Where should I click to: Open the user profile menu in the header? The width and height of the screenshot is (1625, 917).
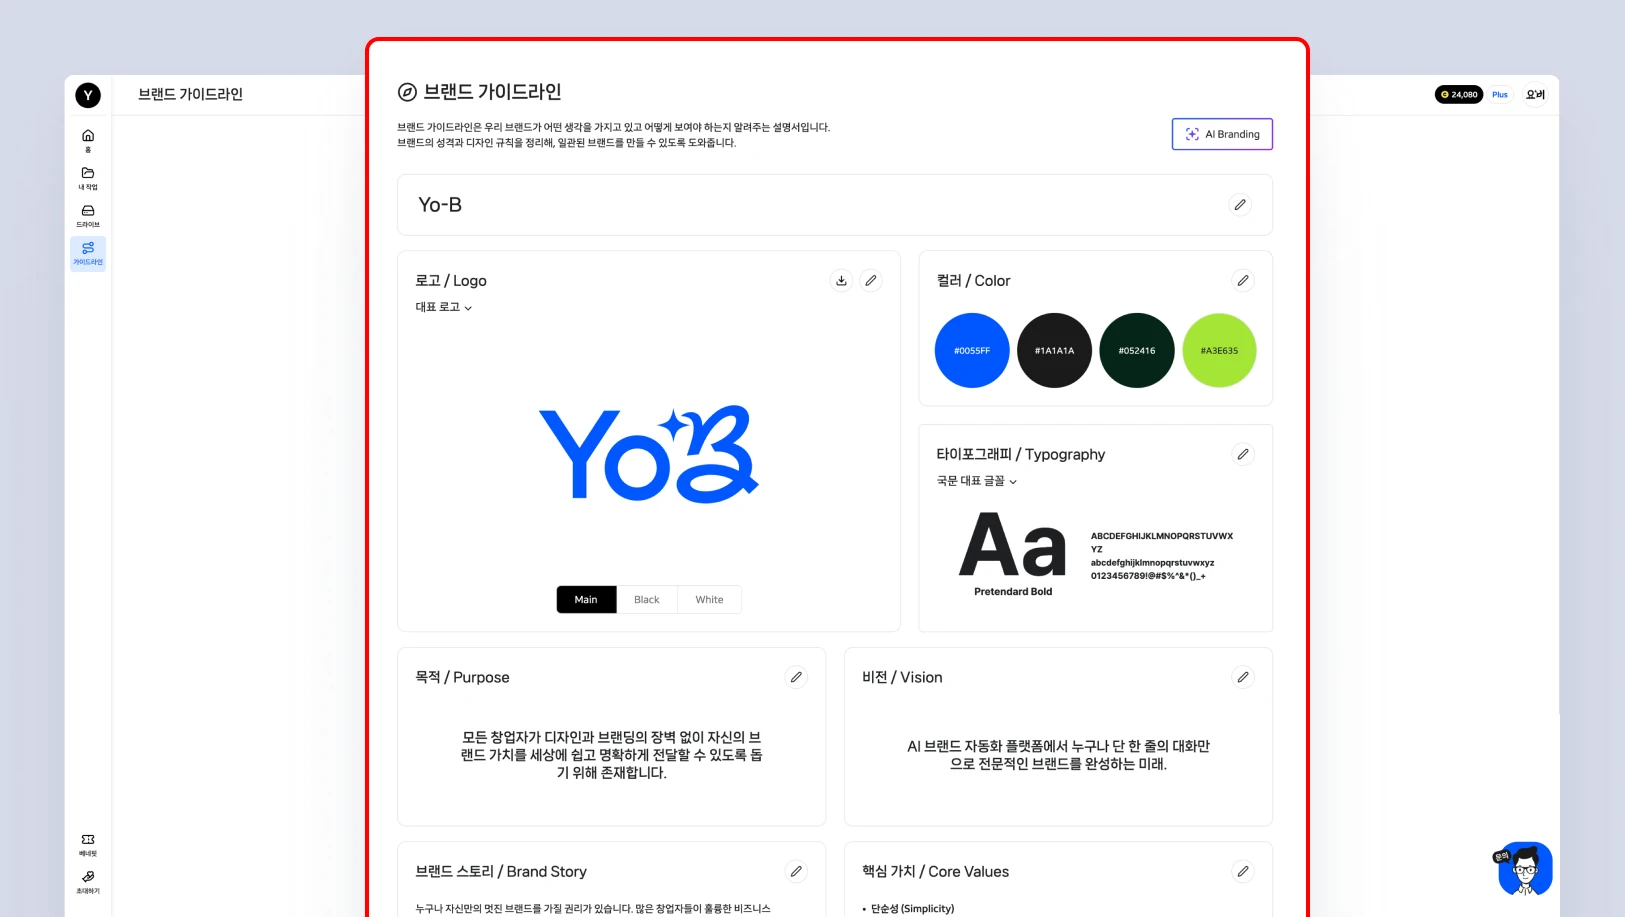point(1535,95)
